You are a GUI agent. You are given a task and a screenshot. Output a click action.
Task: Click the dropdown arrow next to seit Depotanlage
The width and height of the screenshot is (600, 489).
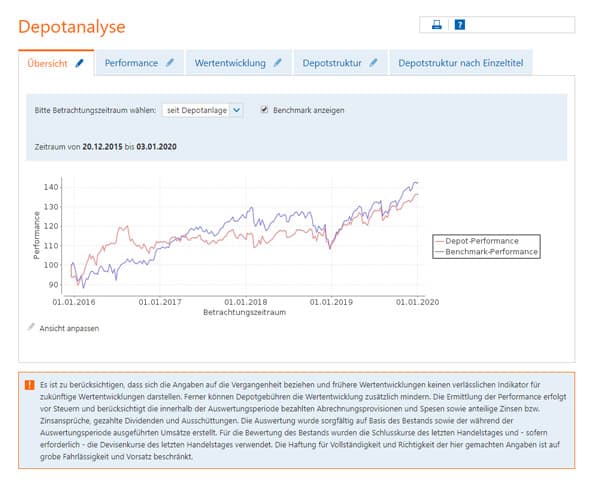pyautogui.click(x=236, y=110)
